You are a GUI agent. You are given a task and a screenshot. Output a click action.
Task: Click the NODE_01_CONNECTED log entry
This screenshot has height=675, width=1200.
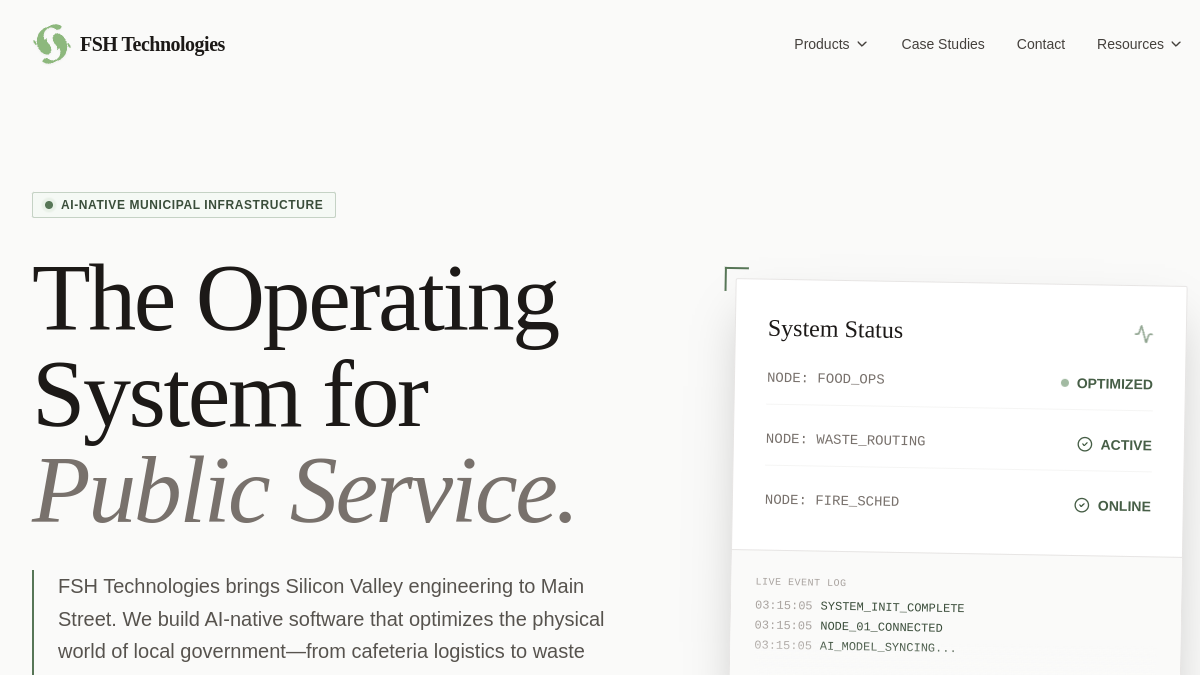tap(881, 627)
